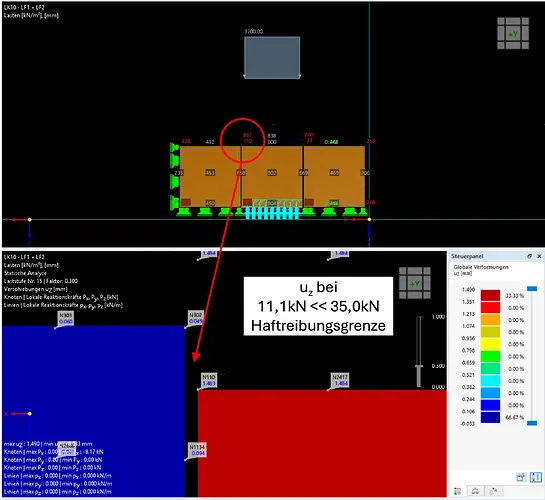Select the yellow legend color swatch
Viewport: 545px width, 500px height.
point(490,344)
